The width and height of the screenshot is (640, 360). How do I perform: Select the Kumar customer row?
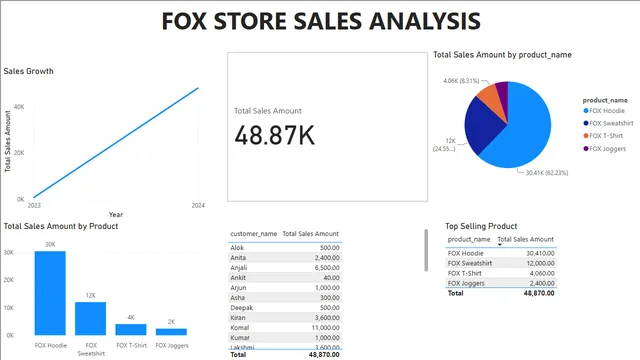[x=285, y=338]
